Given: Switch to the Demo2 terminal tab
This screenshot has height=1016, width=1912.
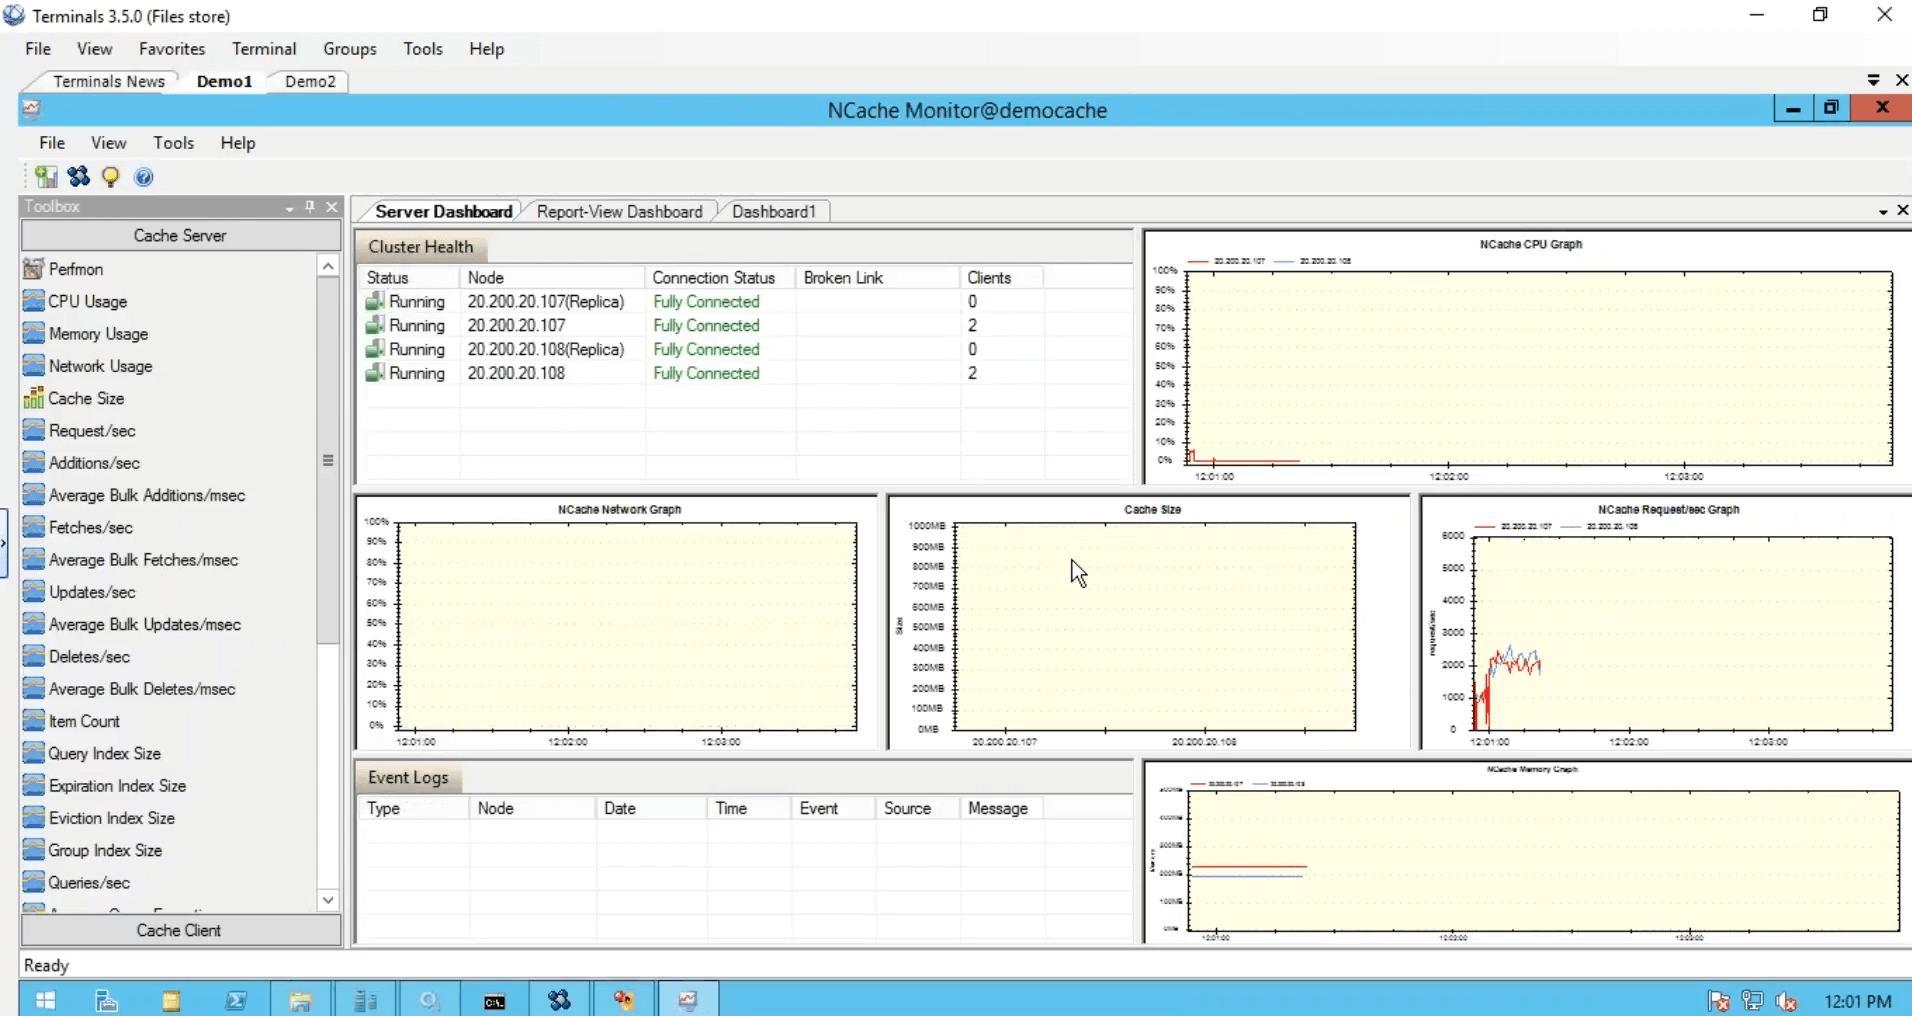Looking at the screenshot, I should pos(310,81).
